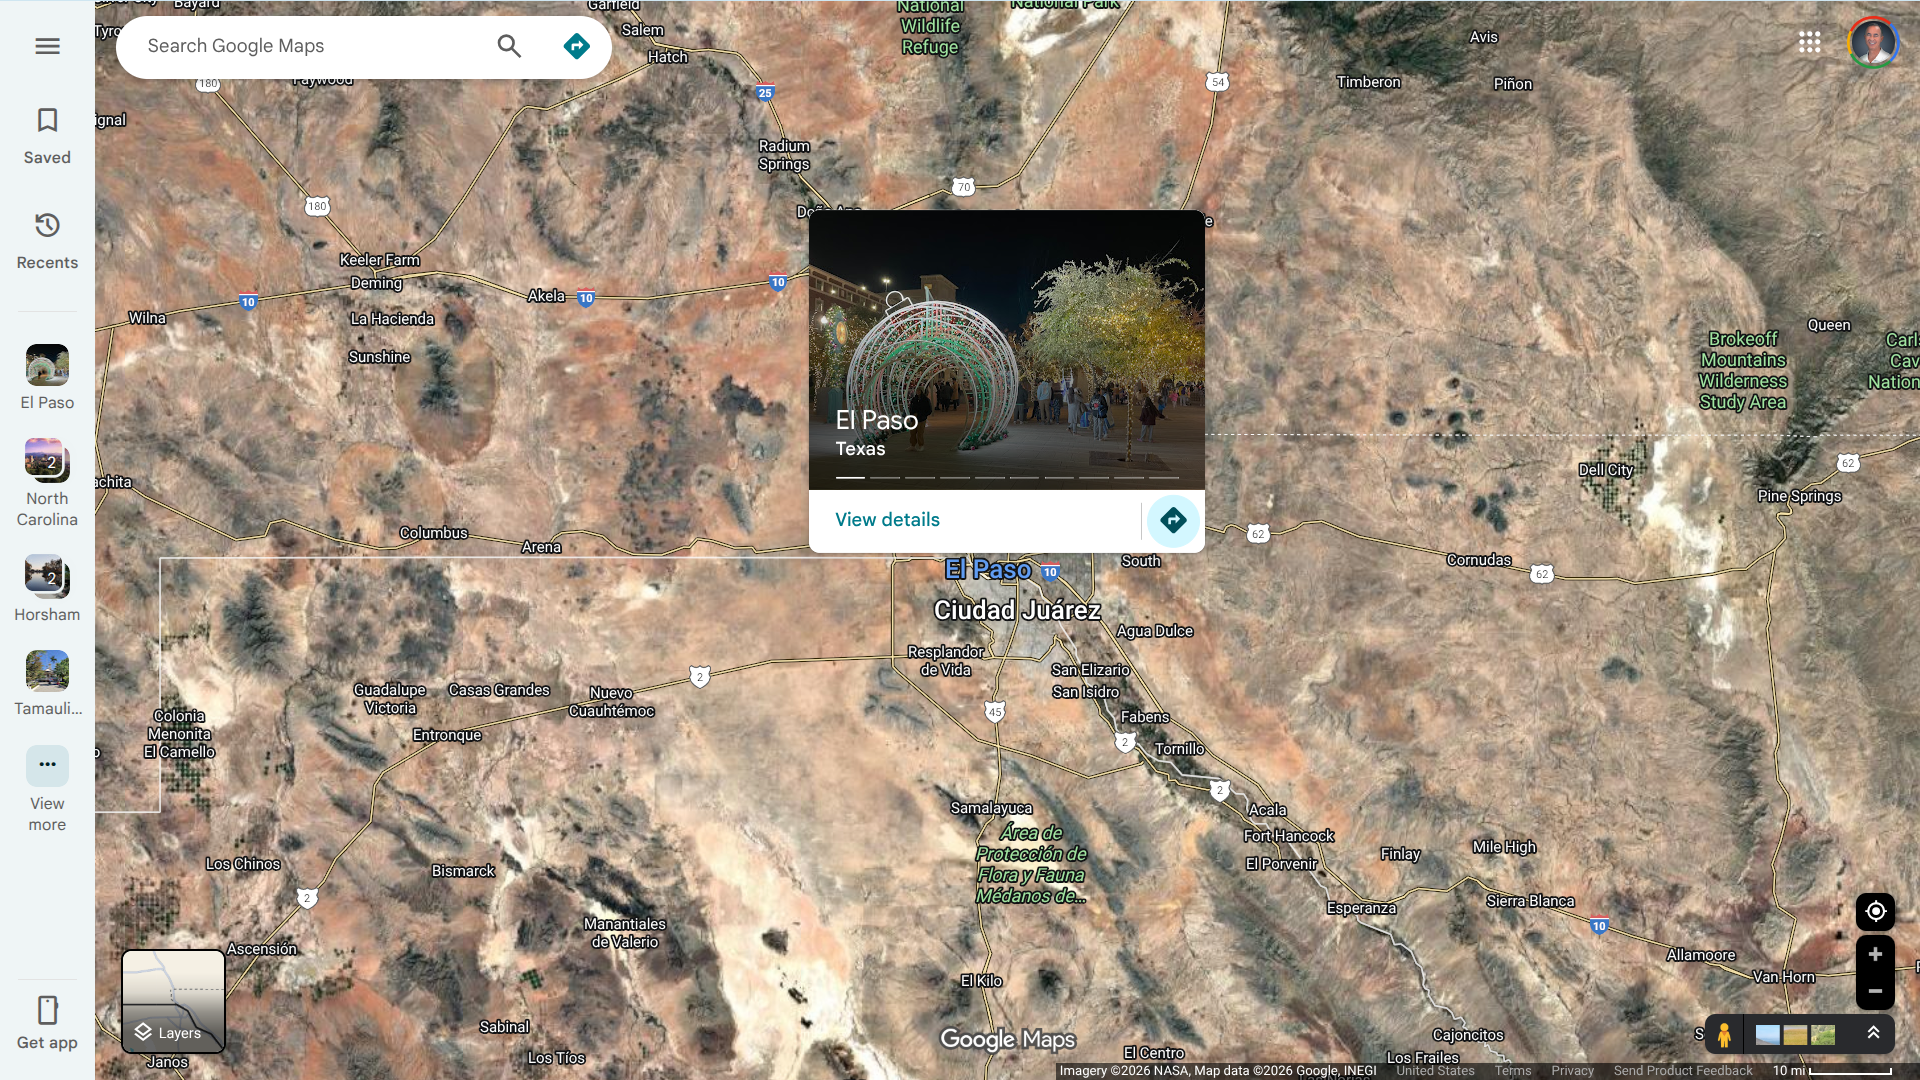Open the Saved places panel
The image size is (1920, 1080).
(47, 135)
